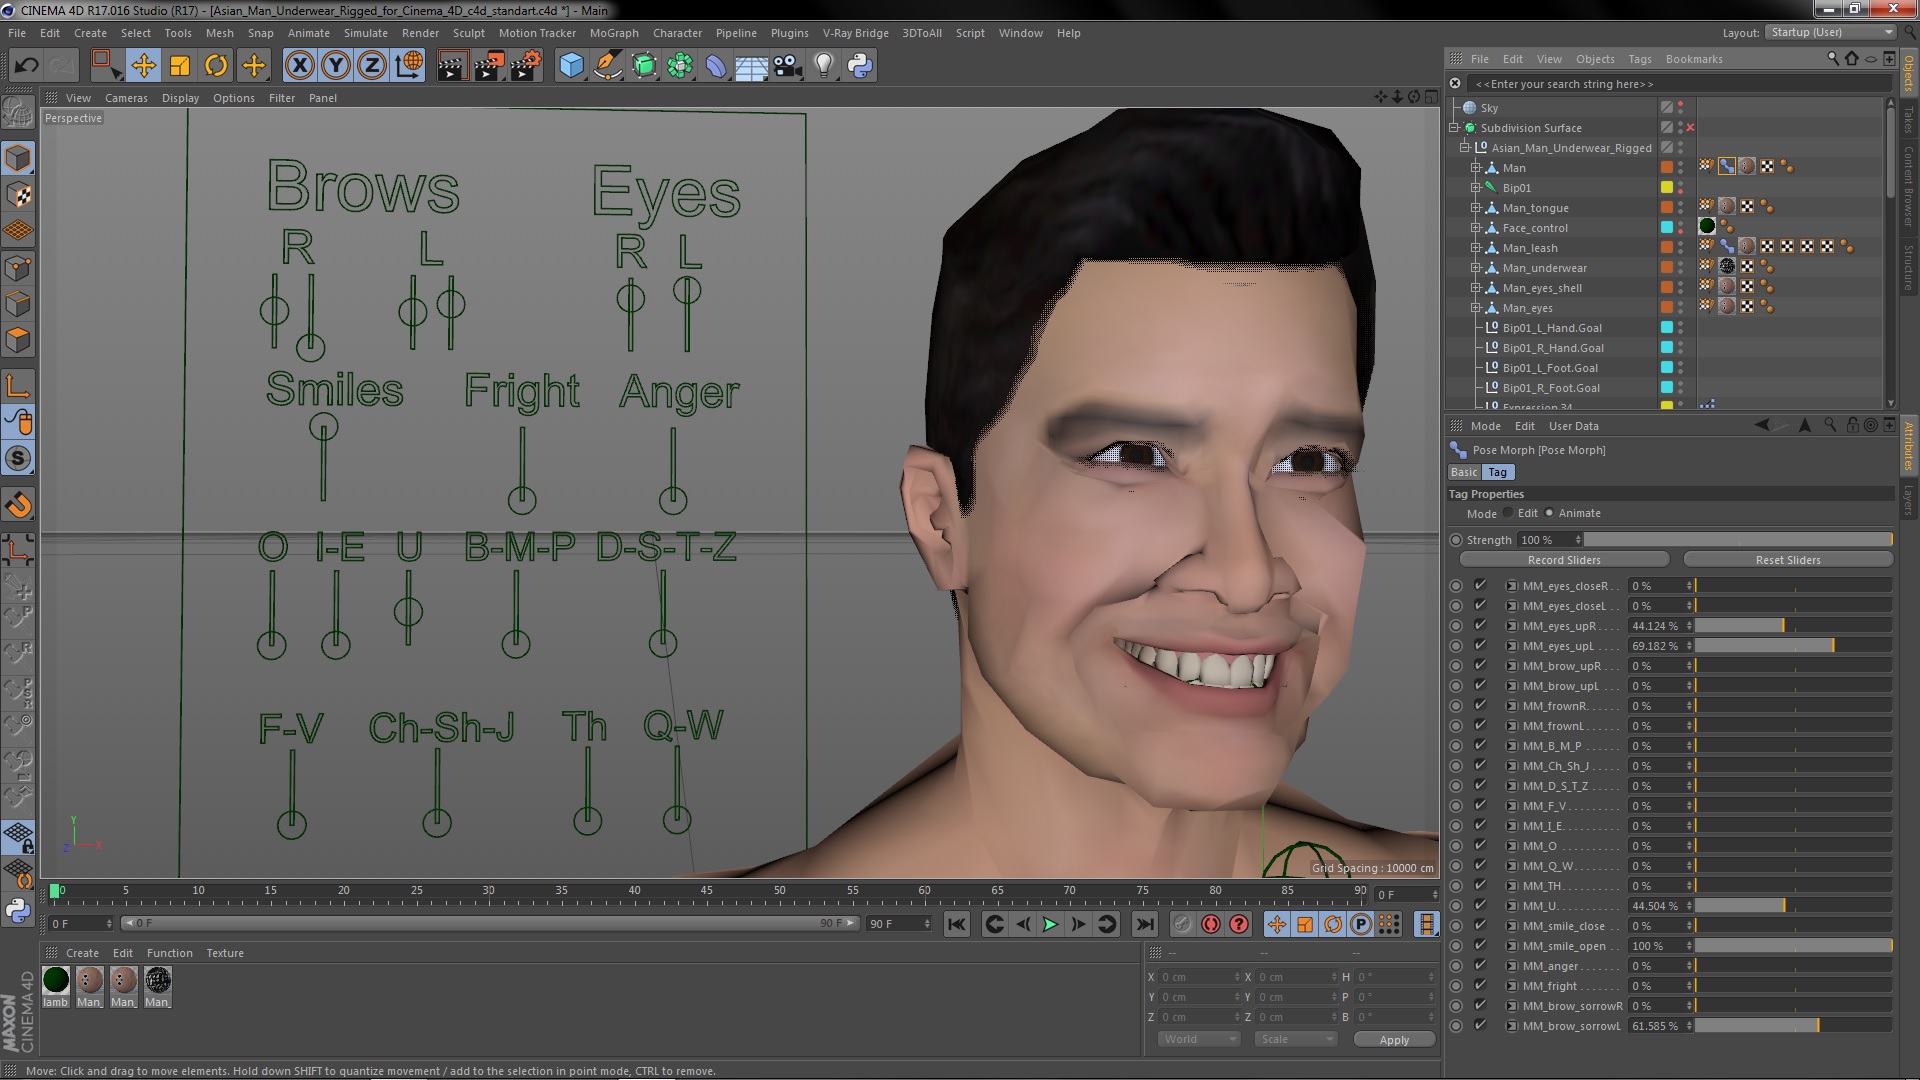Open viewport Cameras menu

(x=126, y=98)
